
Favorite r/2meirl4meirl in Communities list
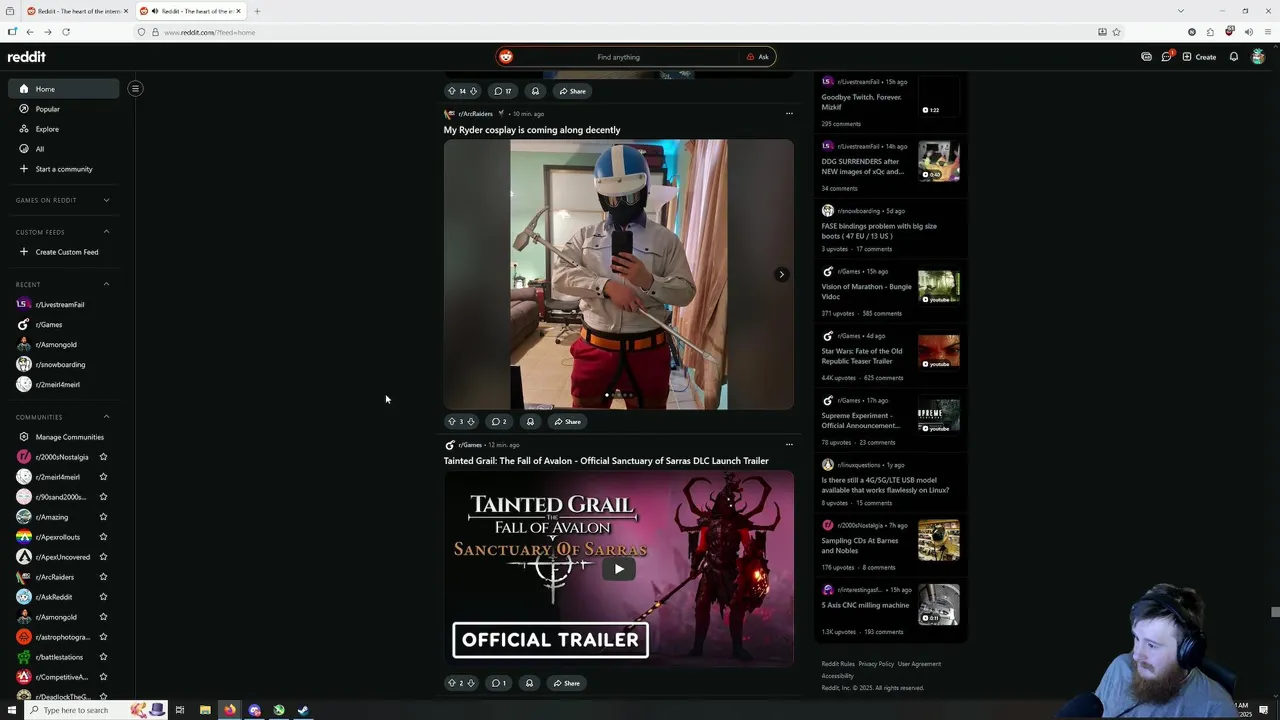[103, 477]
